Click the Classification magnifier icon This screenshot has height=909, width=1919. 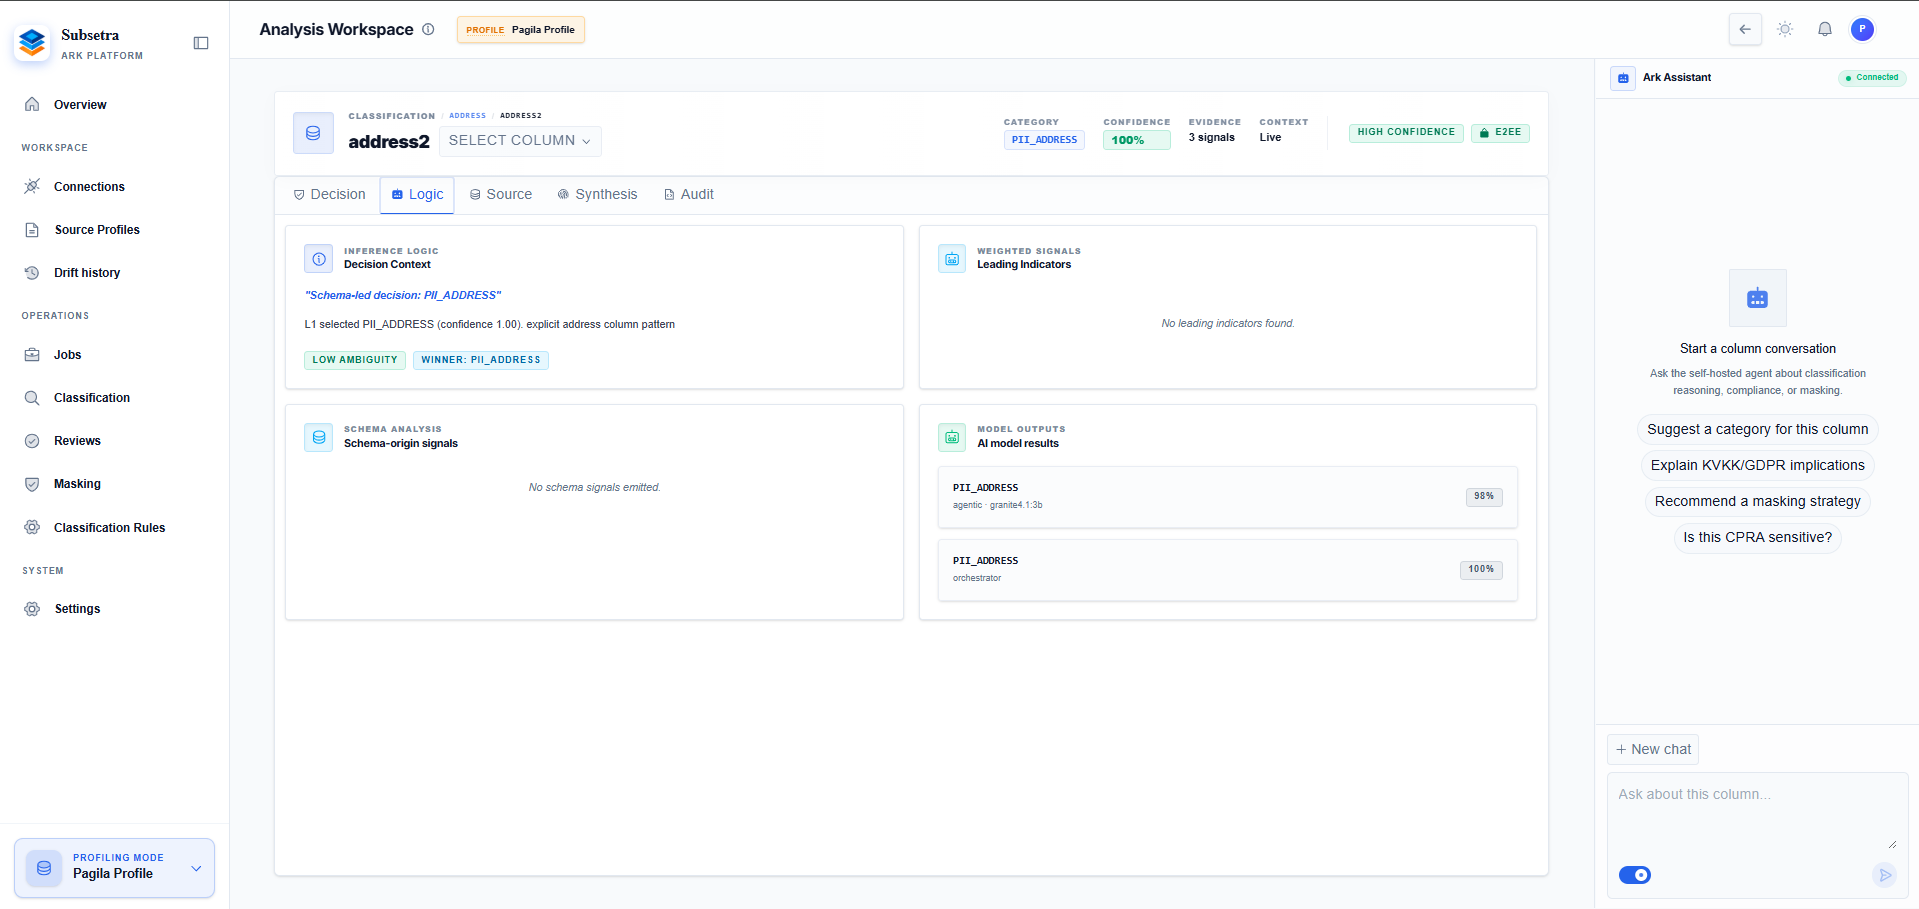pyautogui.click(x=32, y=397)
